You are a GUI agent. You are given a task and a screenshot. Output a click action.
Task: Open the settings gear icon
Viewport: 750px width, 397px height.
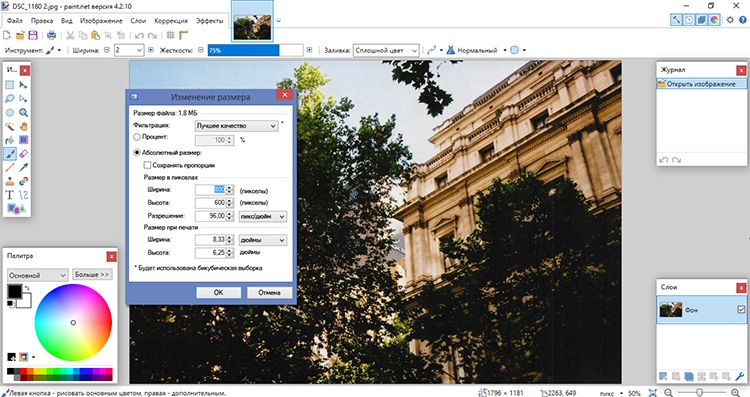(x=730, y=20)
